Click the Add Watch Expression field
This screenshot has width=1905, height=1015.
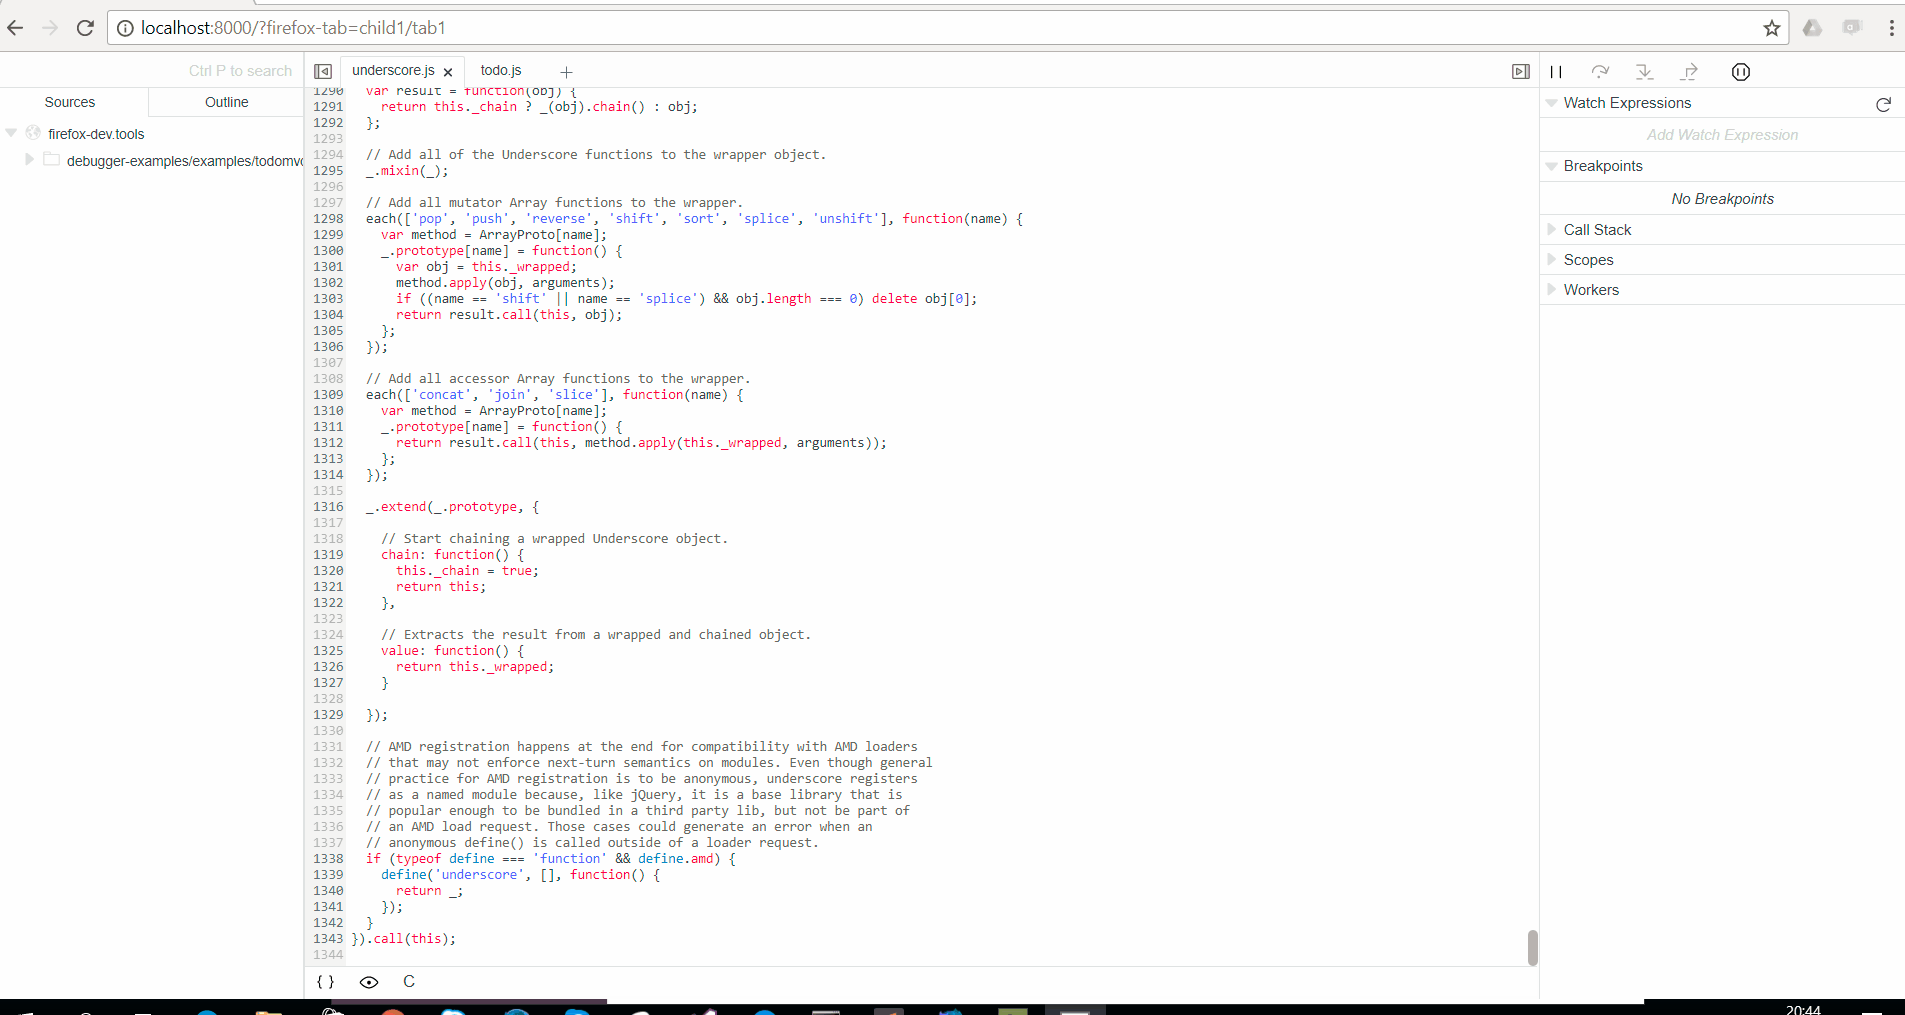(x=1722, y=134)
